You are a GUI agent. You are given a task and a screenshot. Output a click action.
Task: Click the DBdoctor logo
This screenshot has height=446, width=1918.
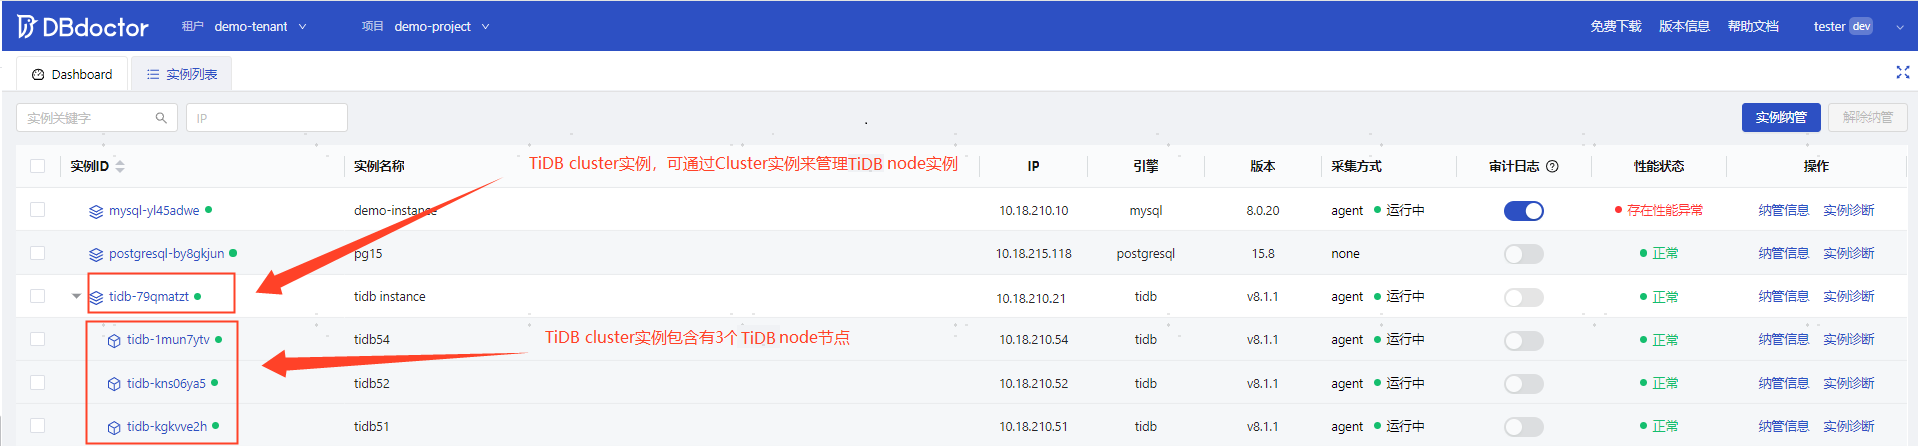click(x=83, y=27)
